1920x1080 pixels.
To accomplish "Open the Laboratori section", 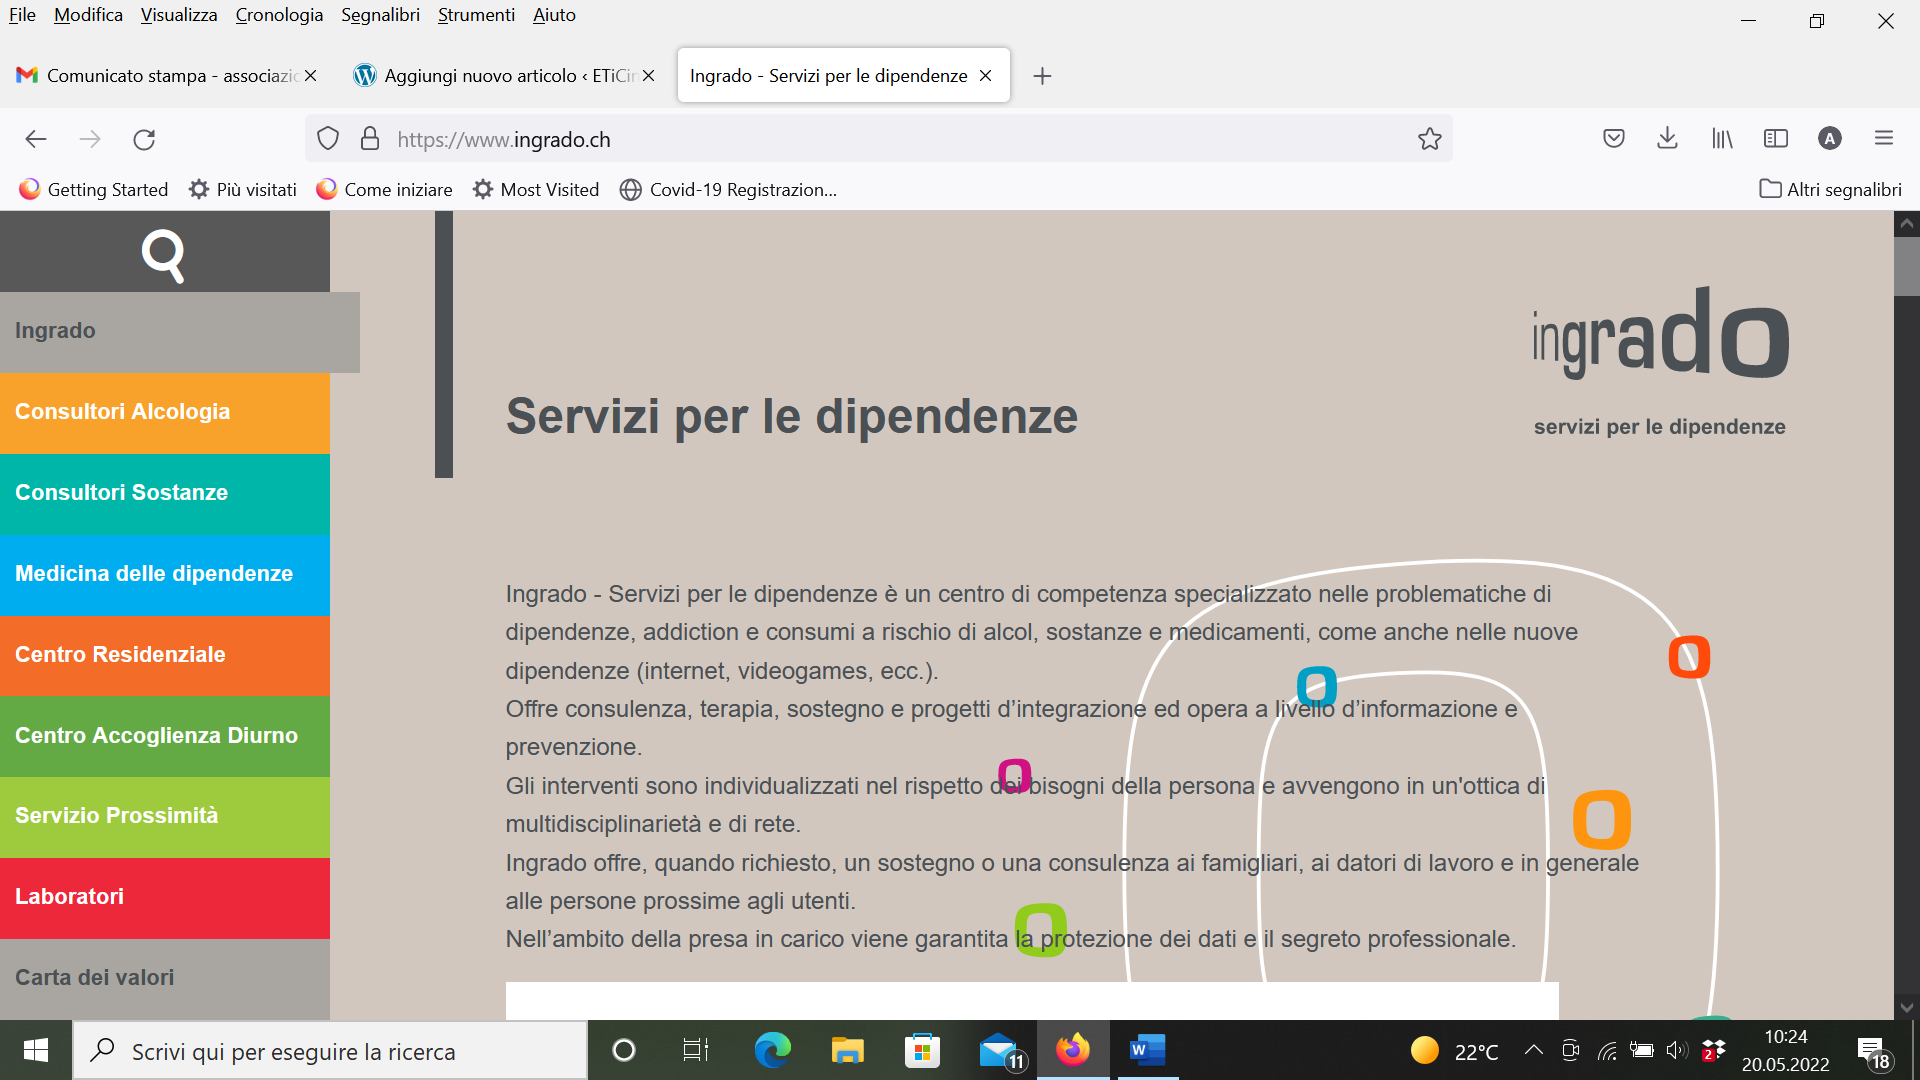I will pos(165,898).
